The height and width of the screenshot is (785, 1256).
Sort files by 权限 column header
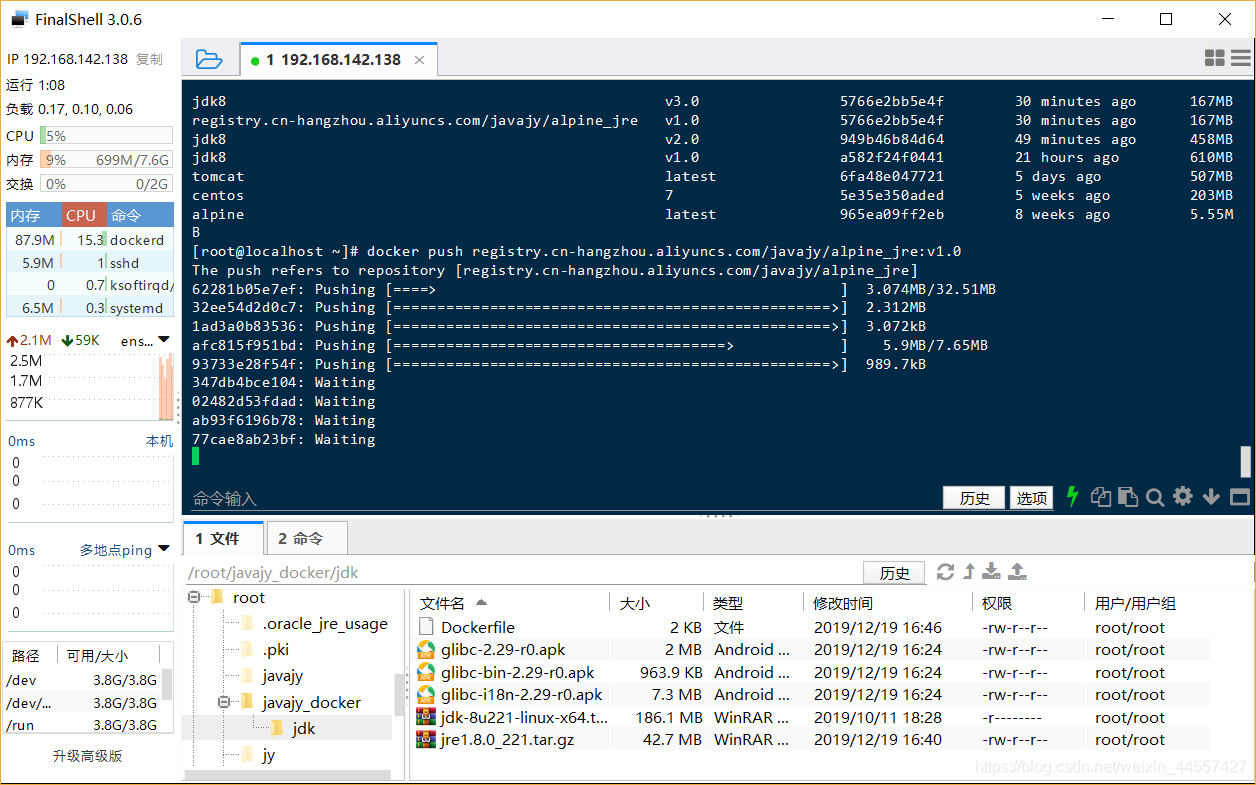coord(1028,603)
